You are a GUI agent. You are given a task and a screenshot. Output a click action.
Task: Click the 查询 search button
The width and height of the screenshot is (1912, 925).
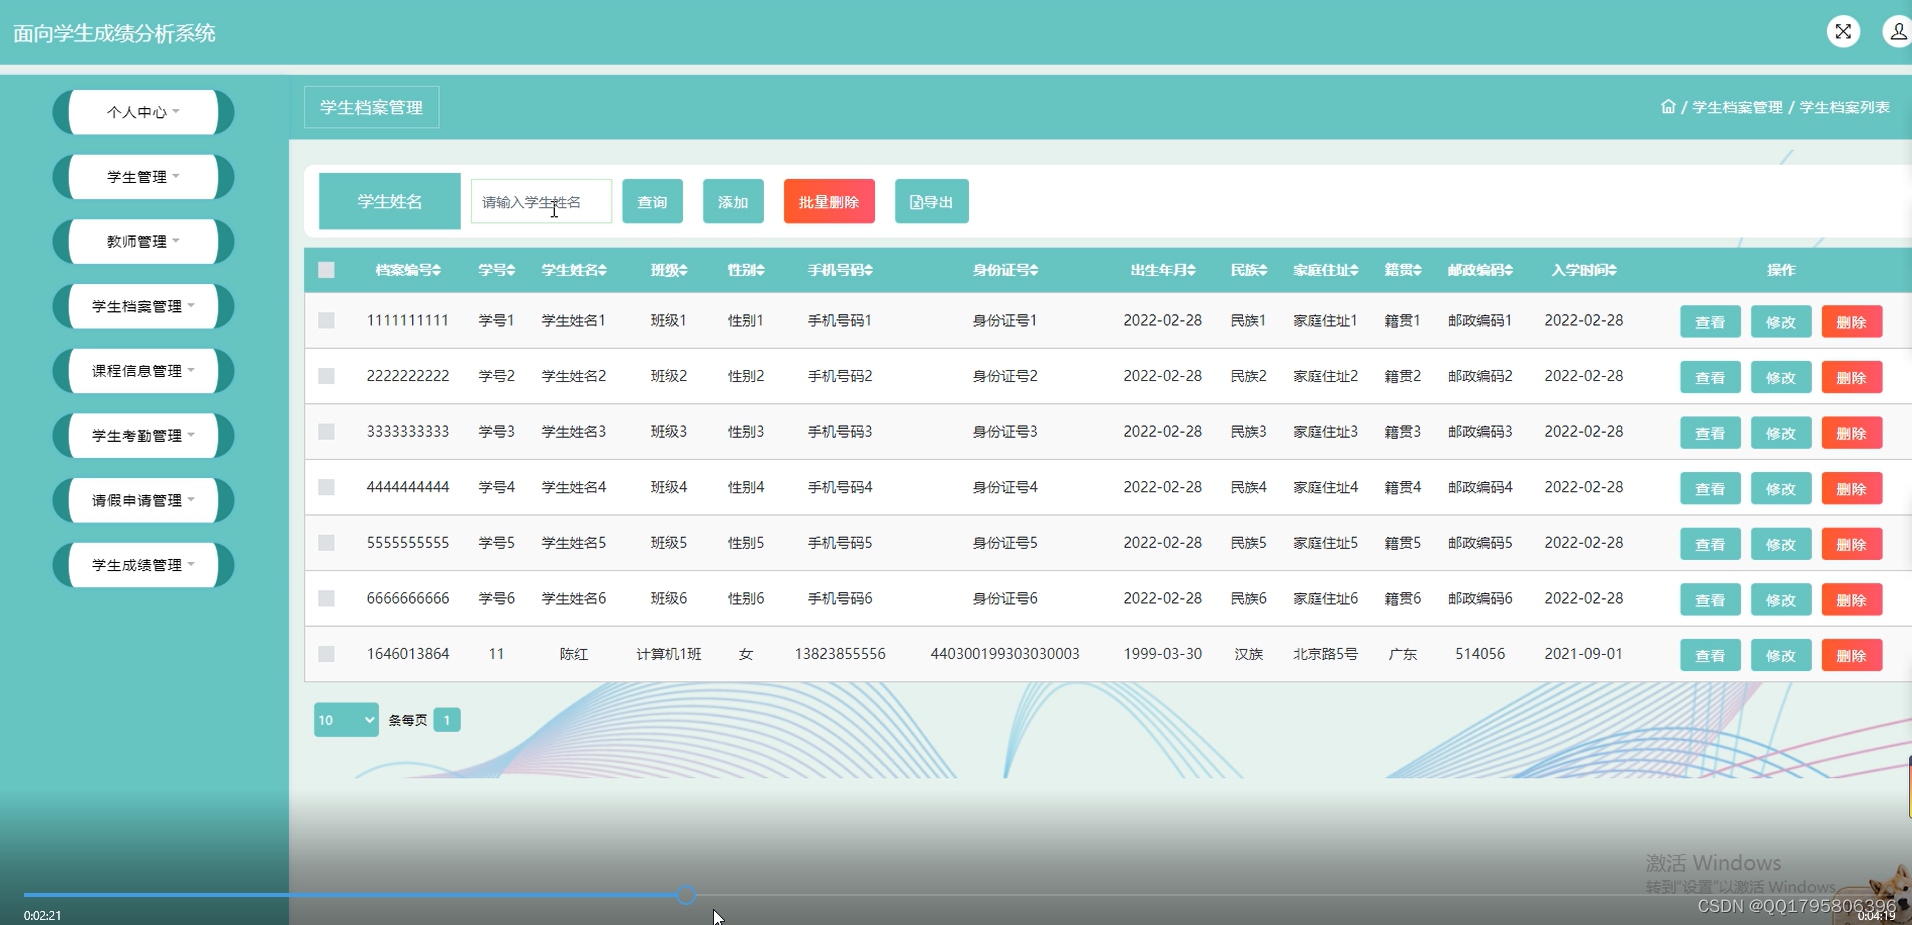tap(652, 201)
